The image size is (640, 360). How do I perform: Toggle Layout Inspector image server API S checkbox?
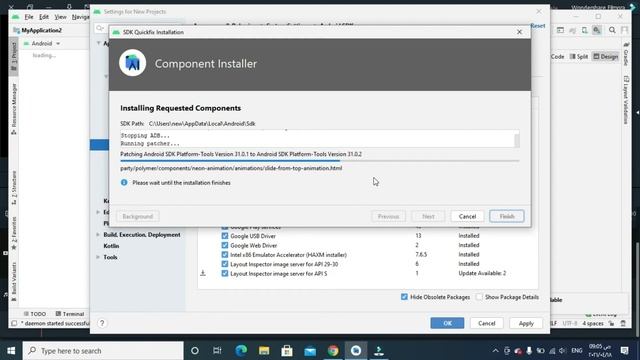click(x=224, y=273)
